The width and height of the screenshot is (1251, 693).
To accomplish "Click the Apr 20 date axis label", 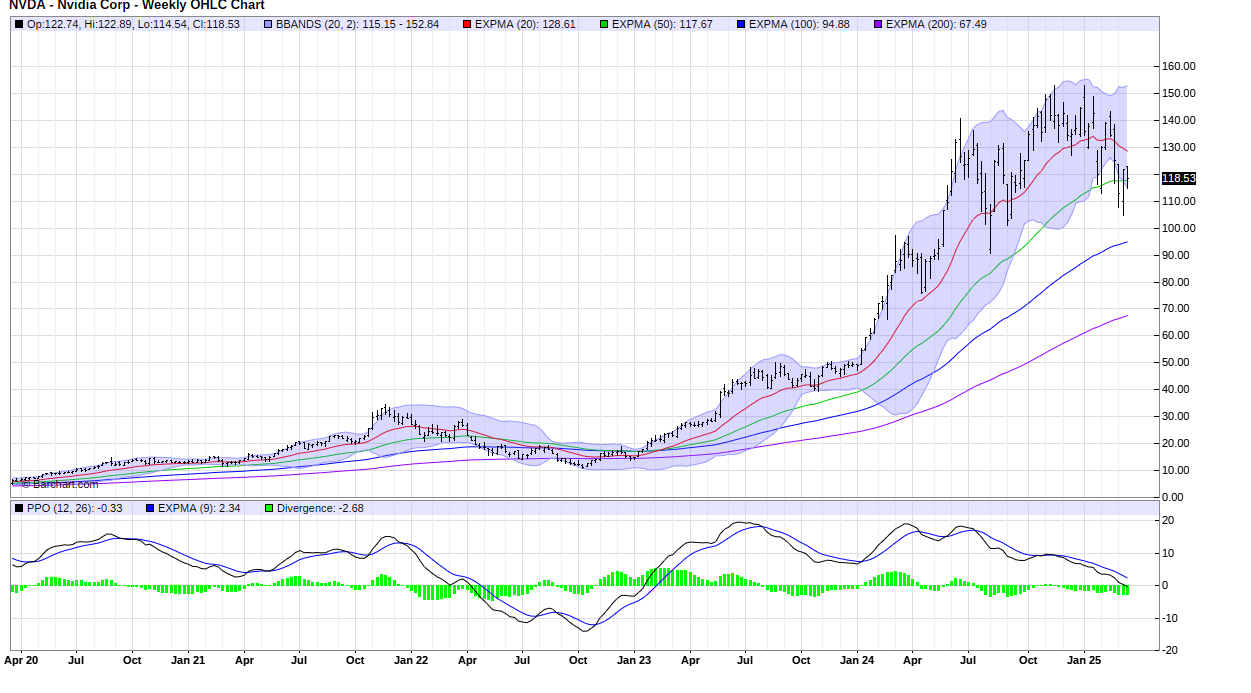I will (x=22, y=660).
